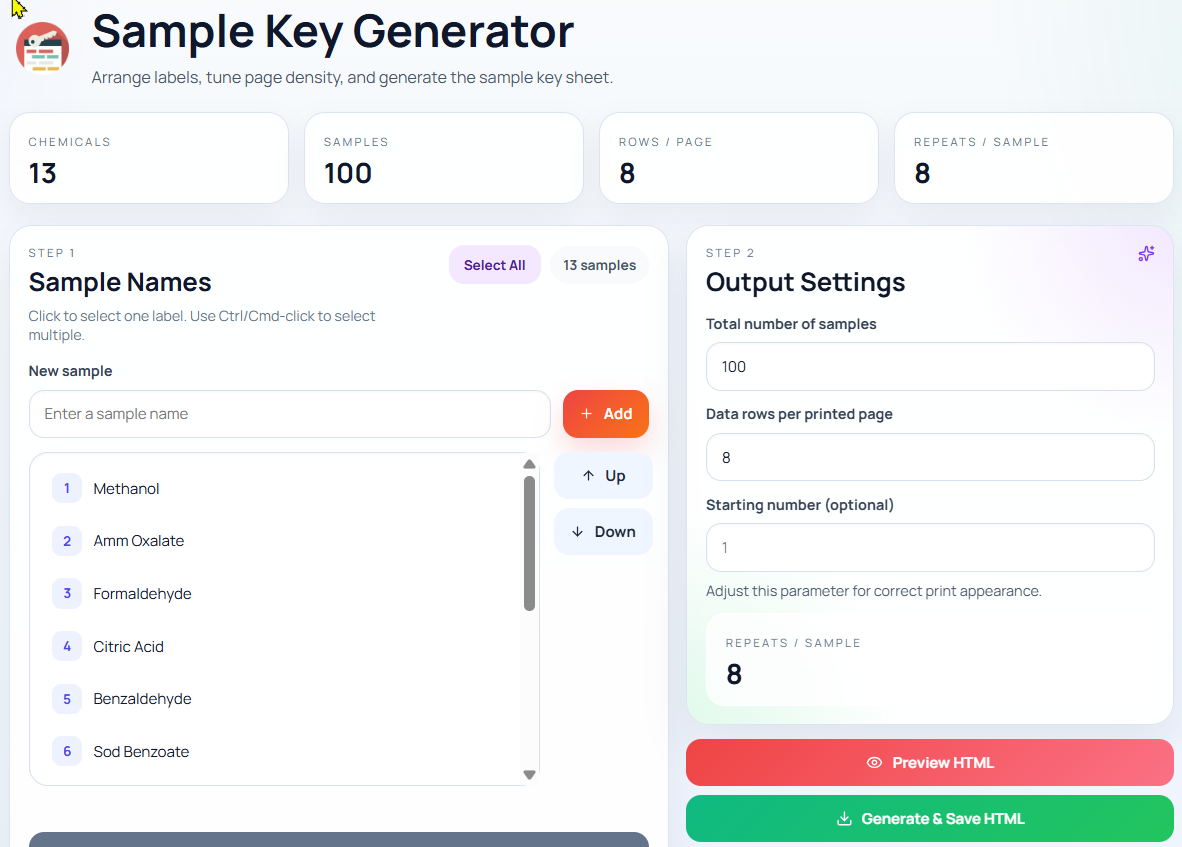Click Select All button
The height and width of the screenshot is (847, 1182).
(495, 265)
